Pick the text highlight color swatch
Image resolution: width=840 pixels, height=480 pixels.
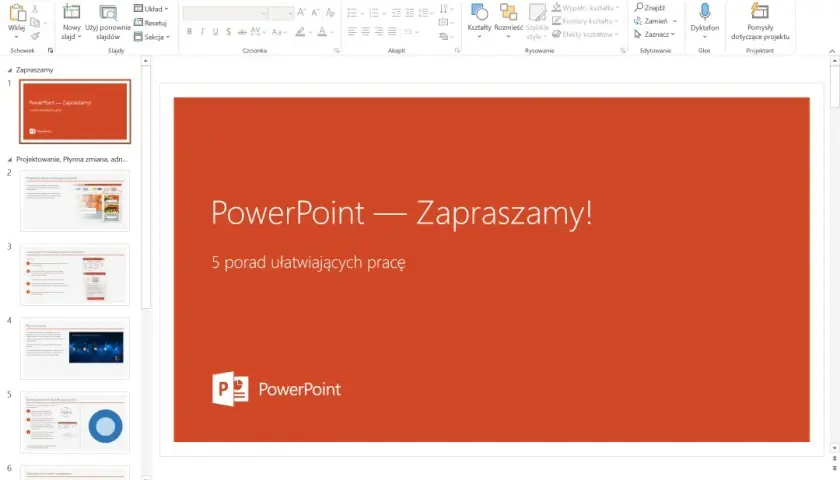[300, 32]
